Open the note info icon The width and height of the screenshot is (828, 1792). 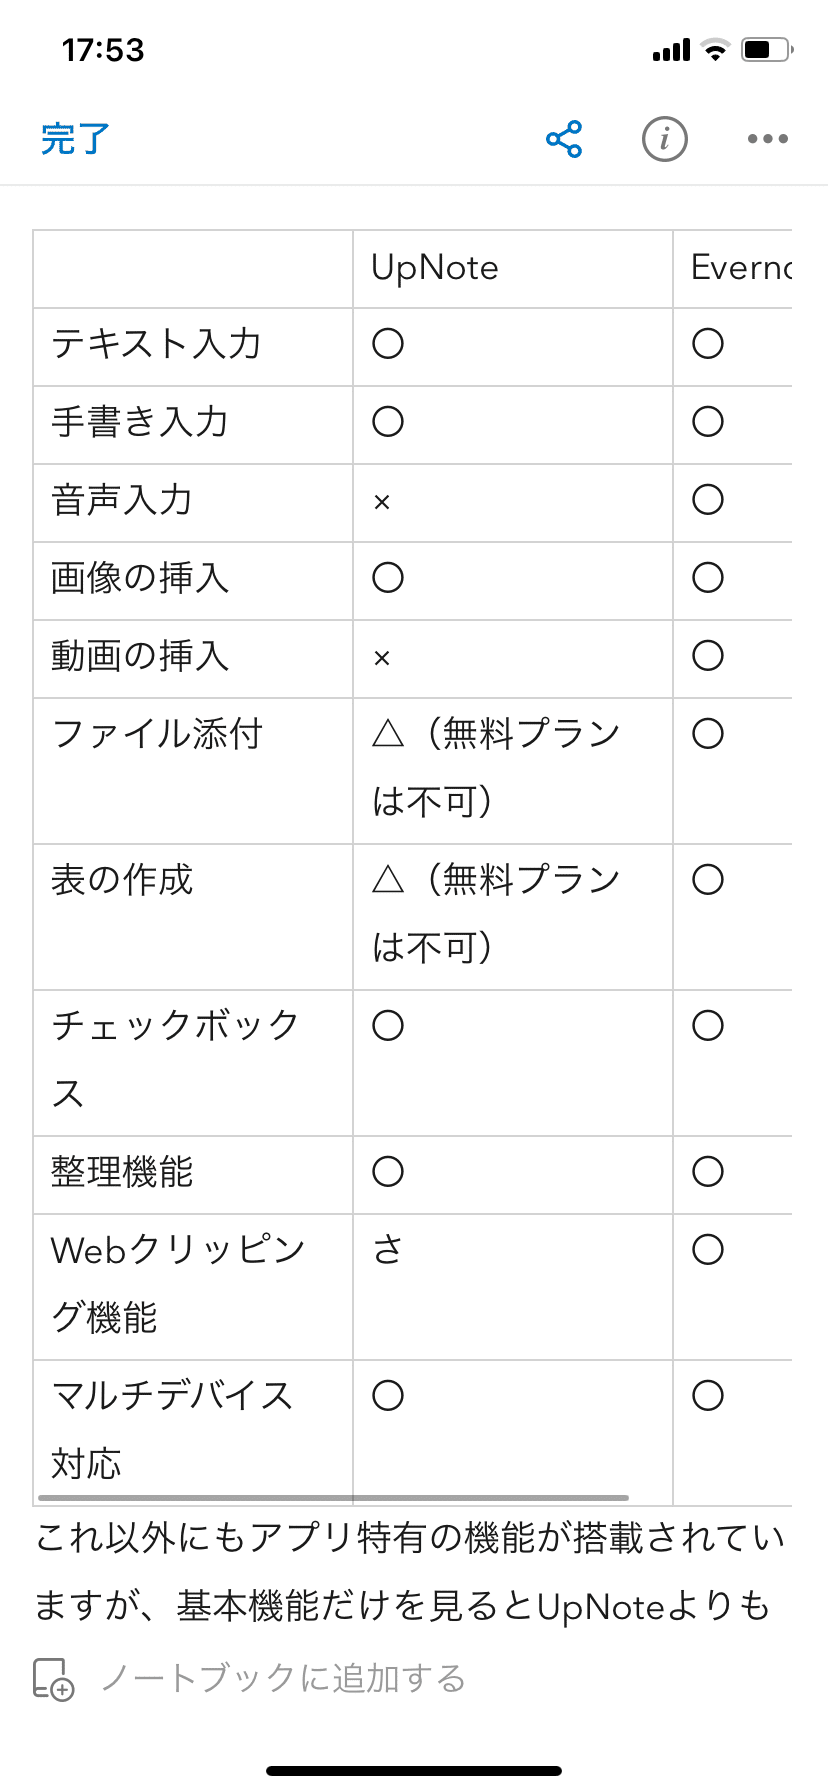click(x=665, y=139)
